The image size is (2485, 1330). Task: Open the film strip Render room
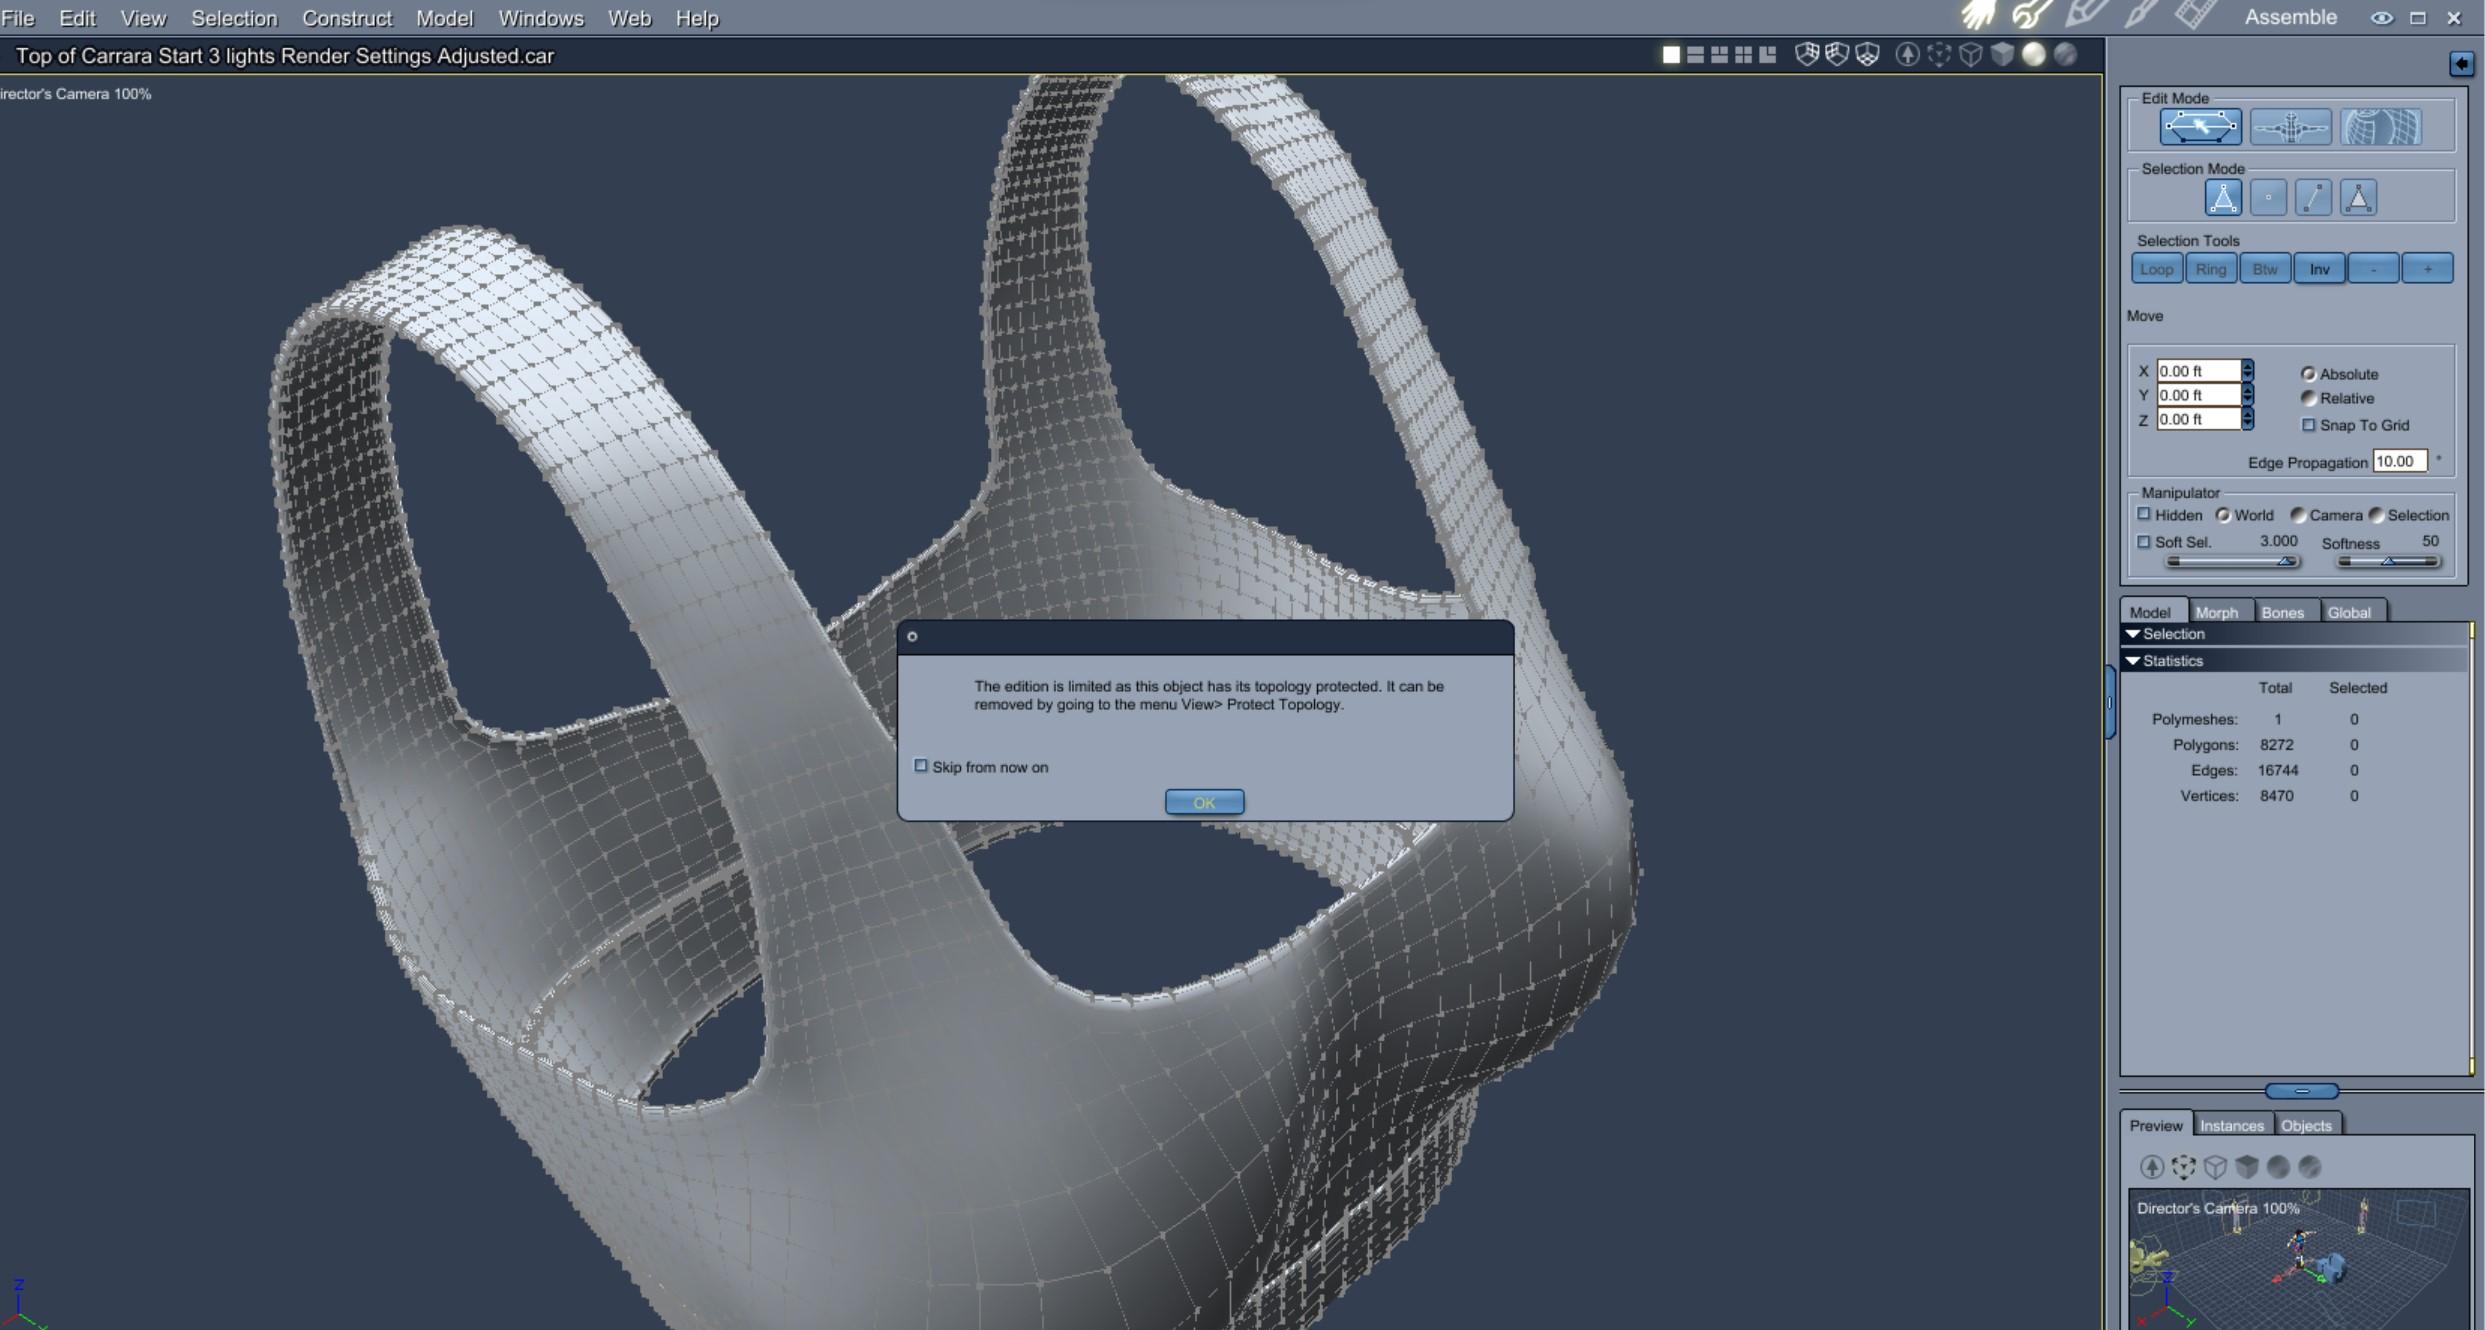tap(2195, 16)
